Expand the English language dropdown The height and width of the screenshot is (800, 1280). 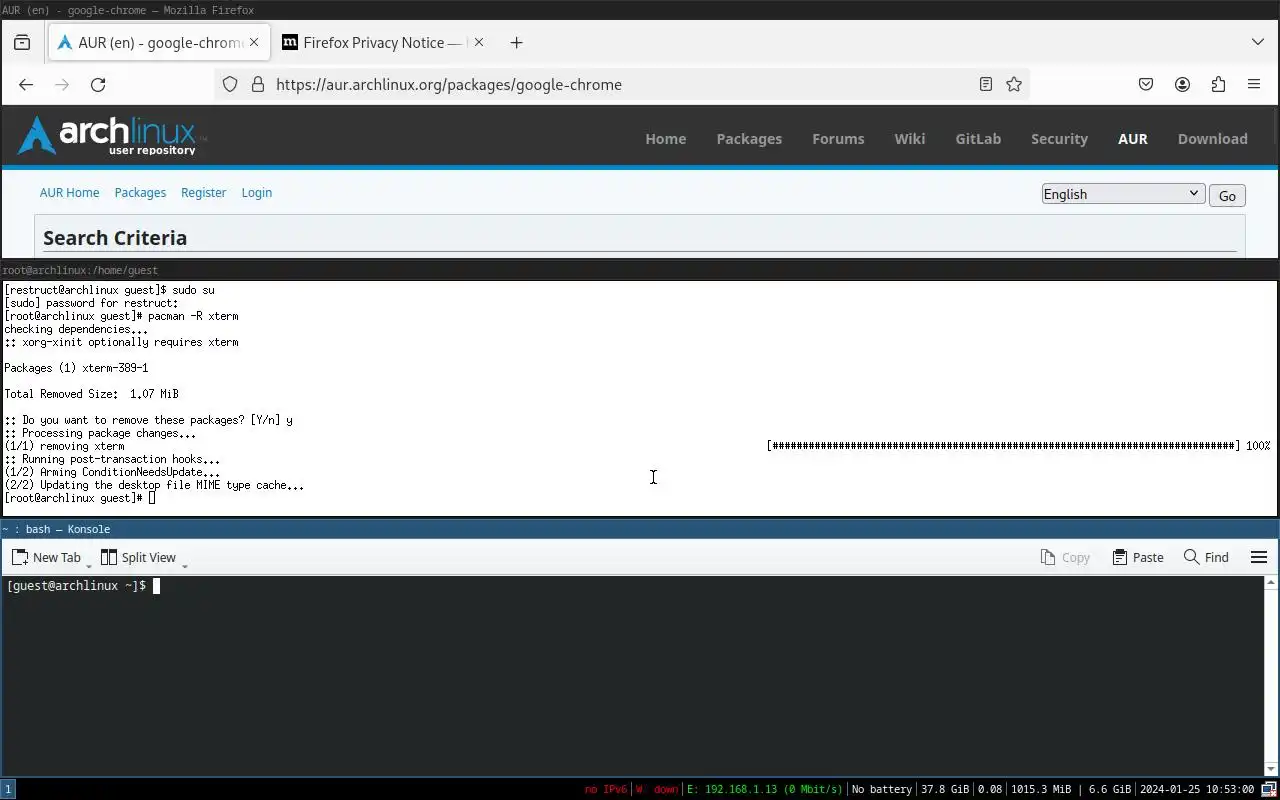click(x=1122, y=194)
